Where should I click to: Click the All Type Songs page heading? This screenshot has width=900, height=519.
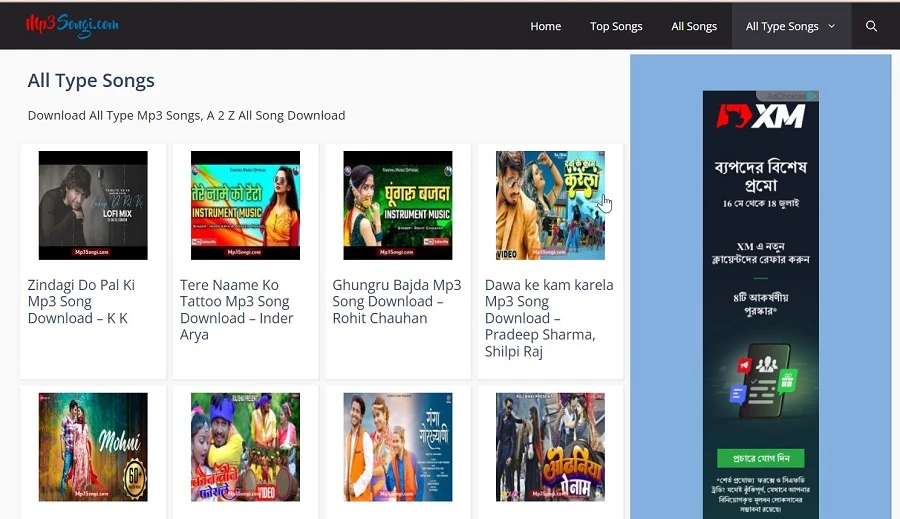(x=91, y=80)
